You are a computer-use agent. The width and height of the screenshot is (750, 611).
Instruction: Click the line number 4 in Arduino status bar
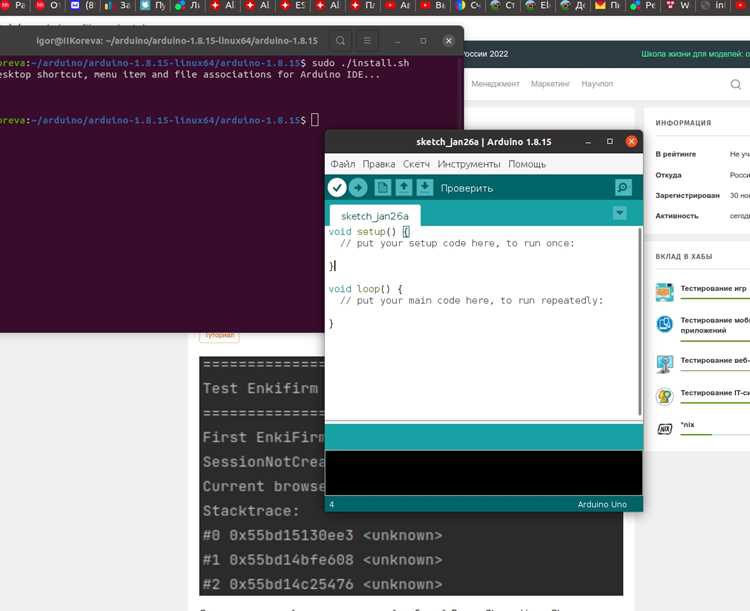[331, 504]
